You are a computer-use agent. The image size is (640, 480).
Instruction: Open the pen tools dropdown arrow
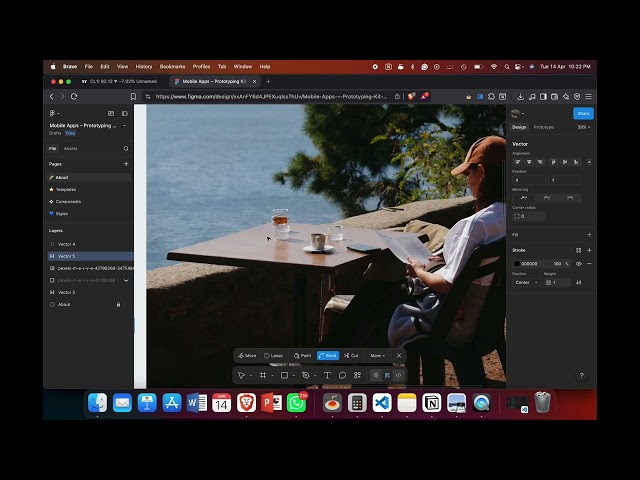315,376
